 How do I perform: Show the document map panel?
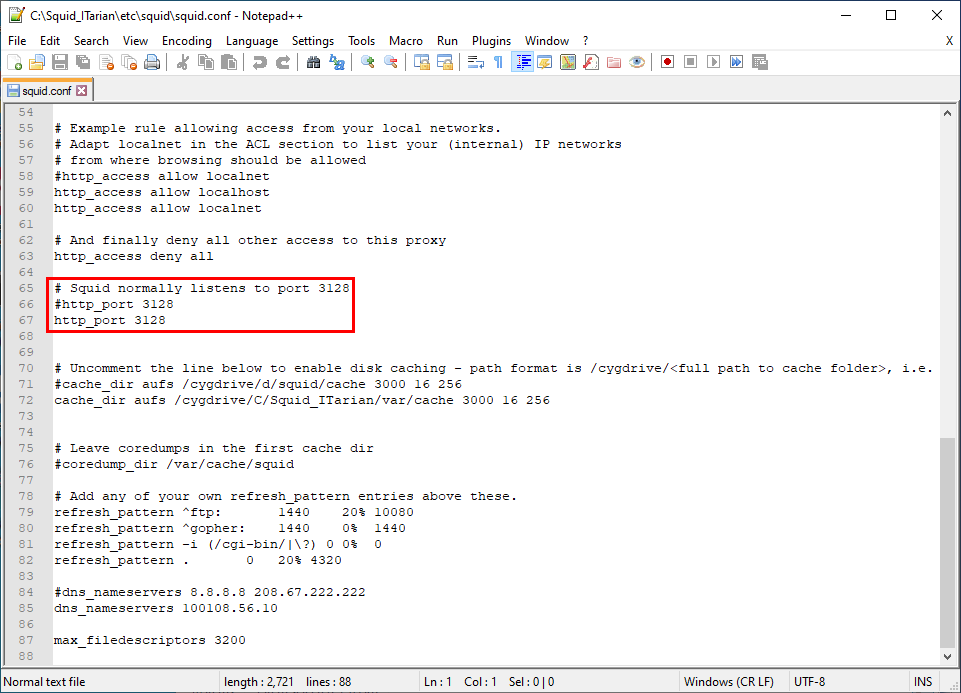pos(568,62)
